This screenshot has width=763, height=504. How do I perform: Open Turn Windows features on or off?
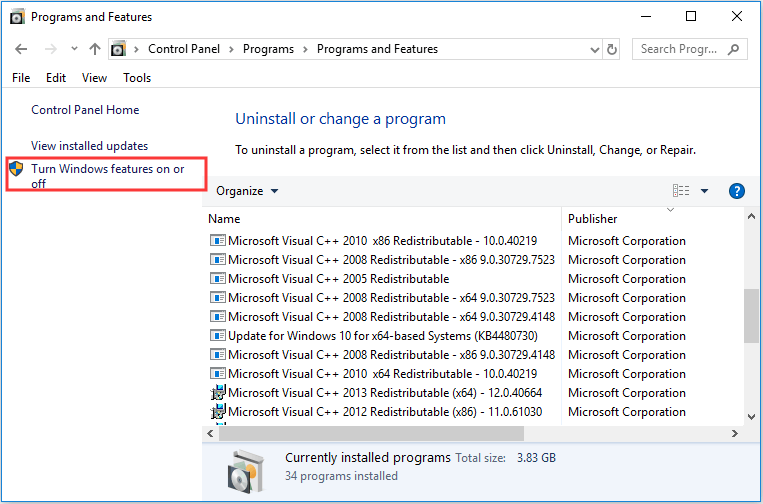click(x=108, y=176)
